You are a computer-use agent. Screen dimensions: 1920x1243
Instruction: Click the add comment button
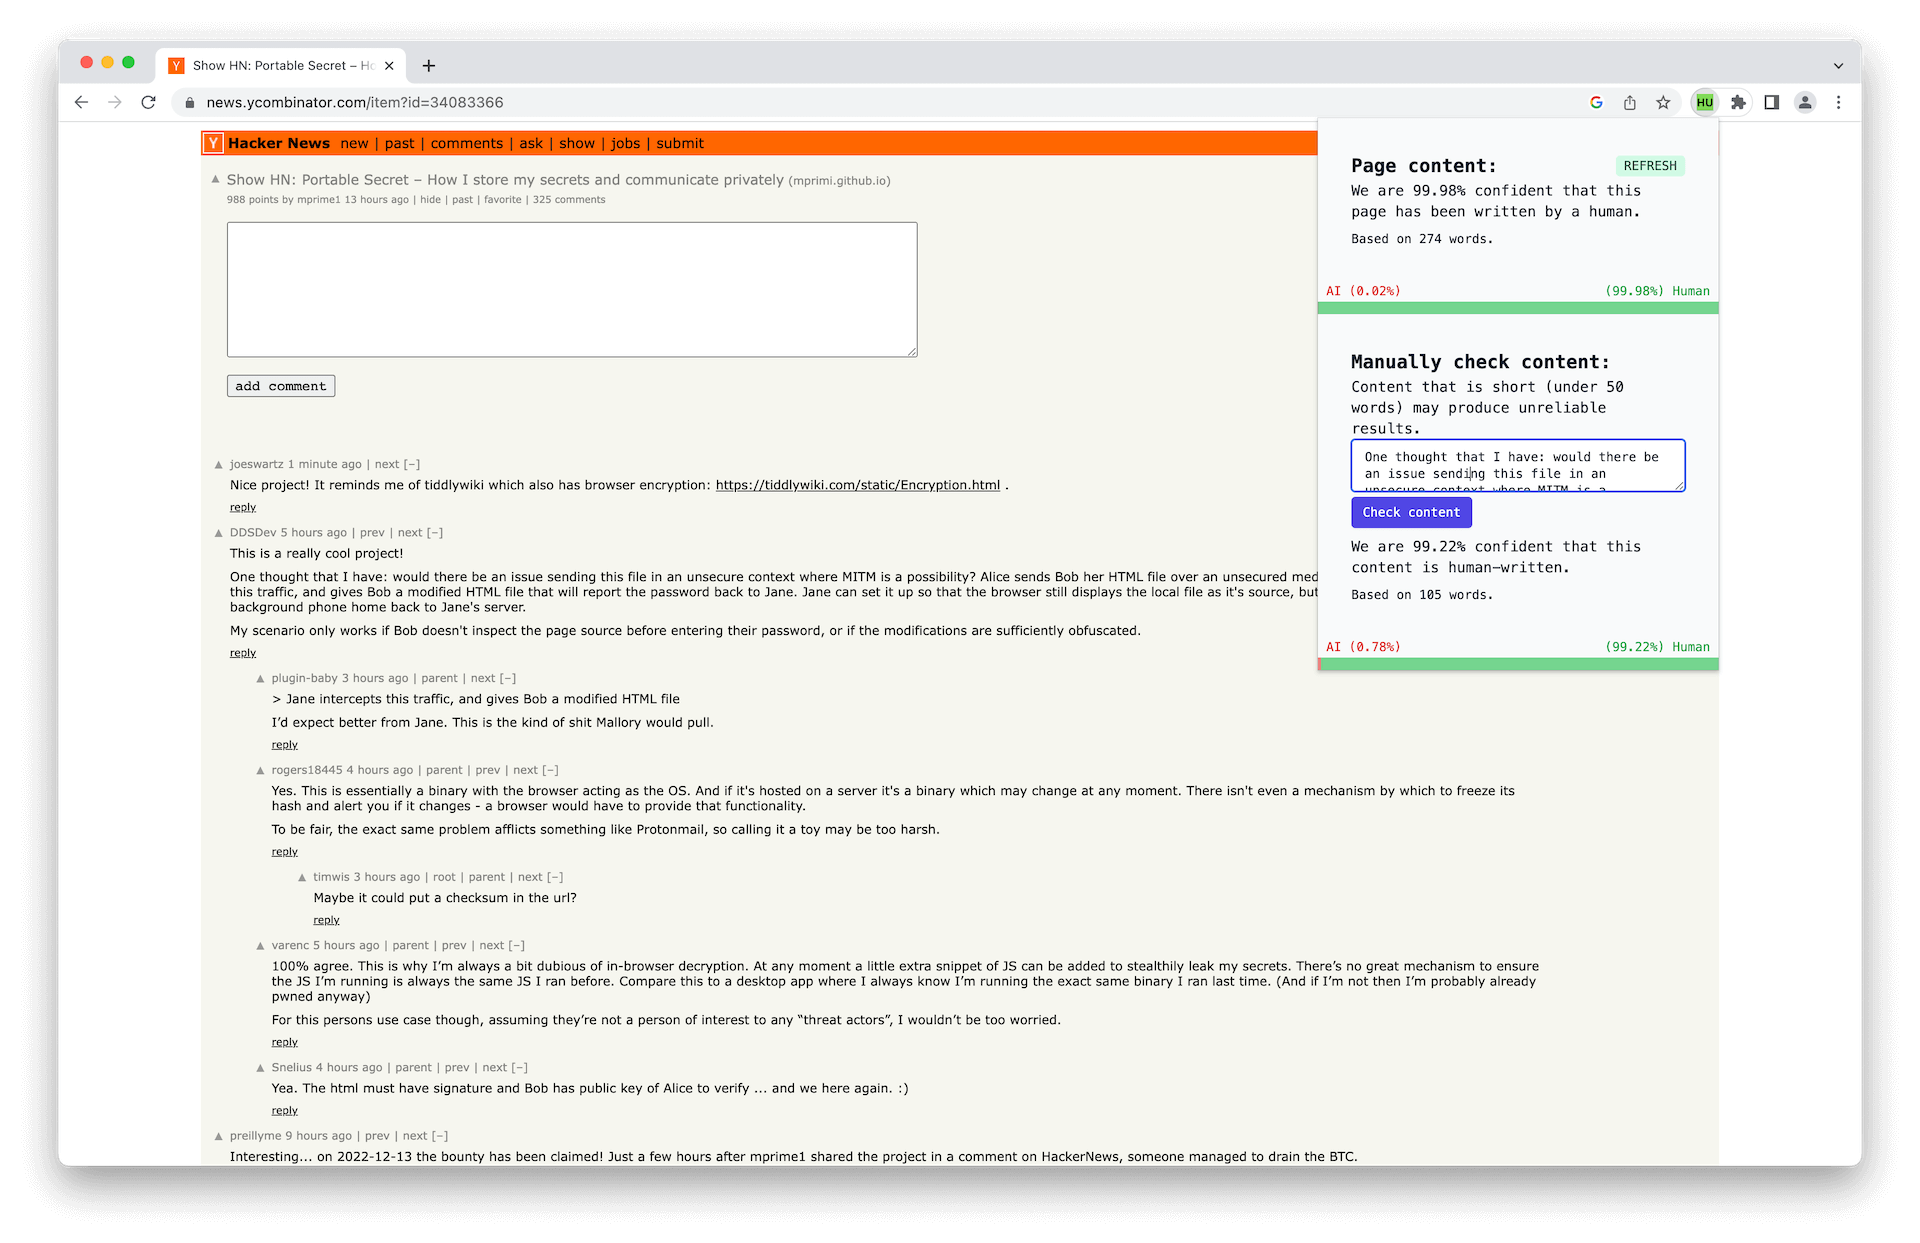[280, 385]
